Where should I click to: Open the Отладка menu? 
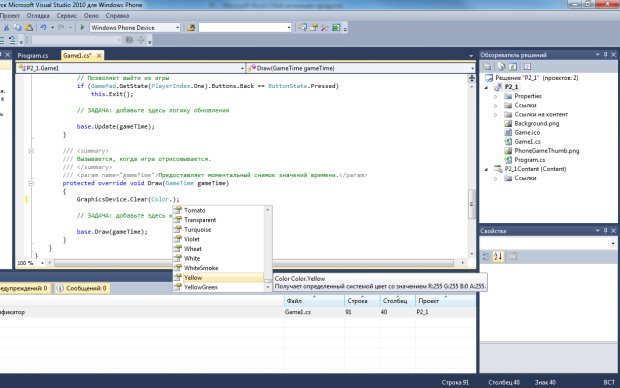point(38,16)
